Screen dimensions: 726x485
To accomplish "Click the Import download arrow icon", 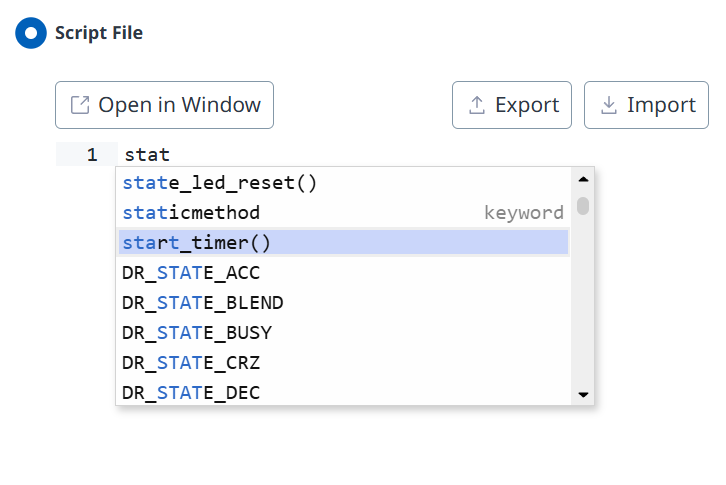I will click(608, 105).
